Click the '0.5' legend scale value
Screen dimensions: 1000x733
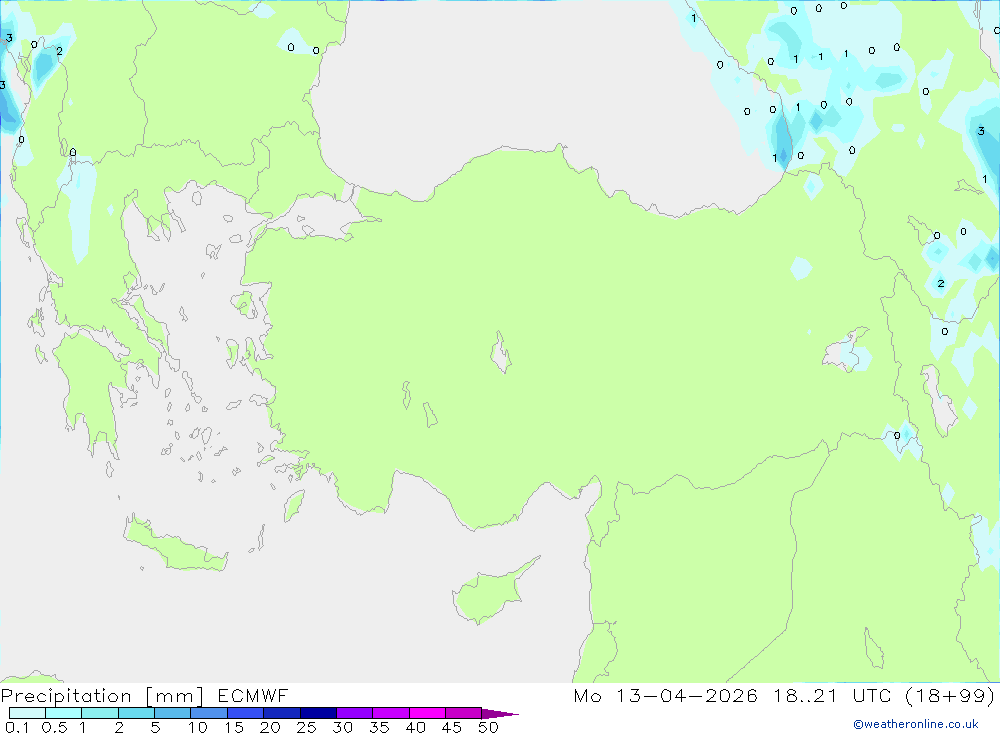tap(54, 727)
